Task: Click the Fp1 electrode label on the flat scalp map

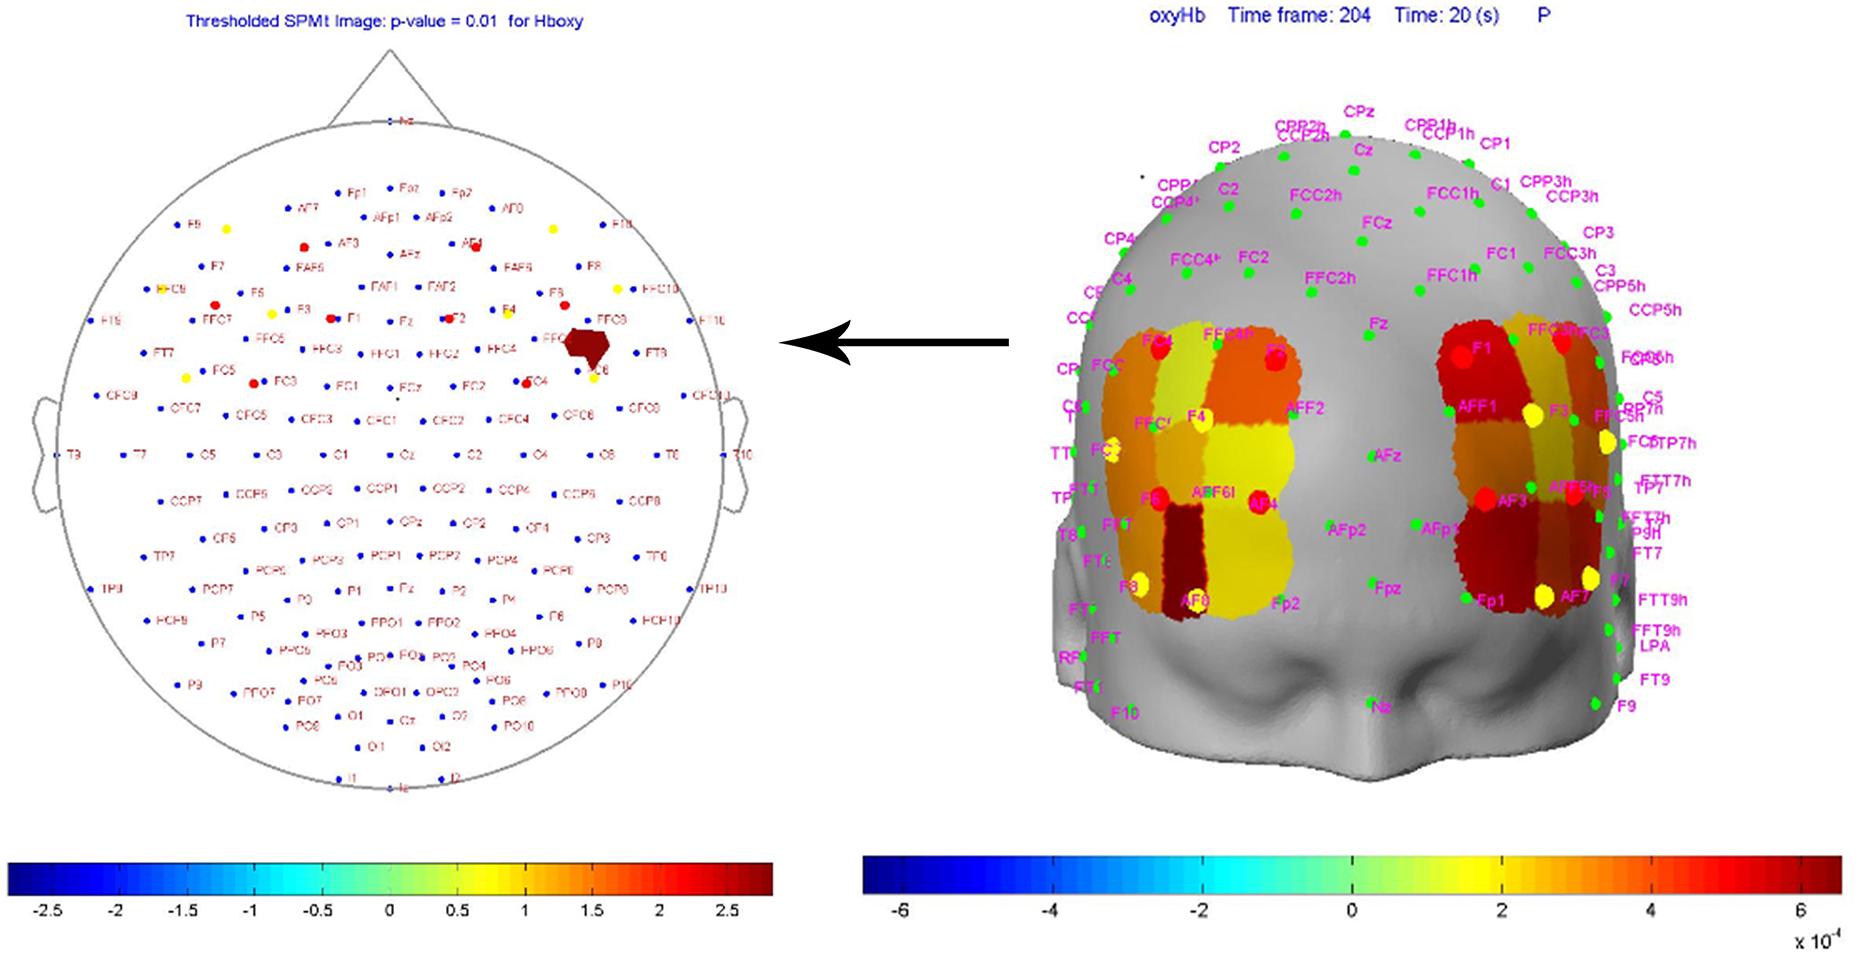Action: [x=357, y=193]
